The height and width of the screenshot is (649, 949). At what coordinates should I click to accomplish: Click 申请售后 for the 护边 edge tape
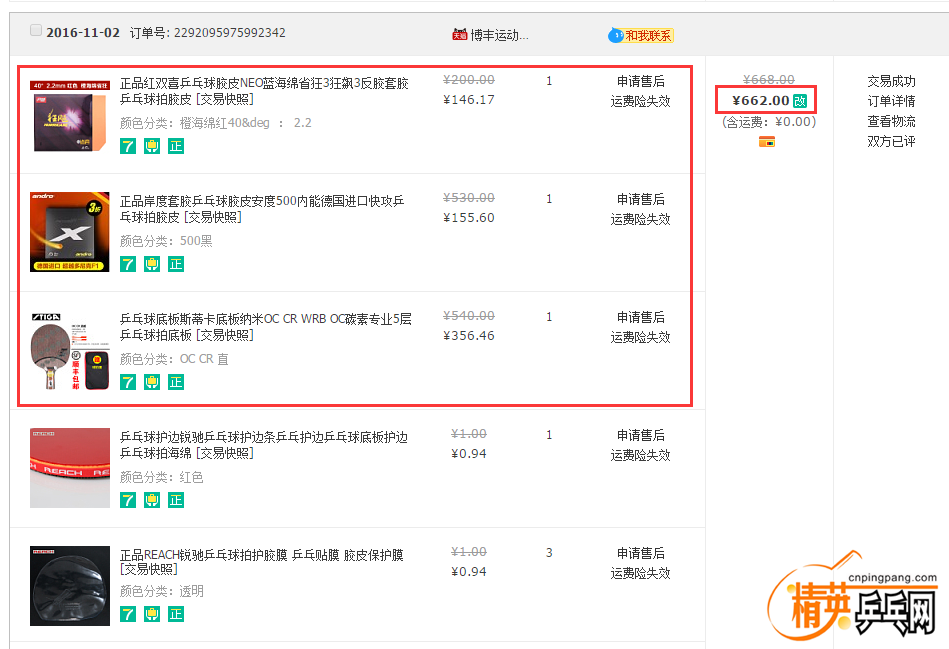(x=640, y=435)
